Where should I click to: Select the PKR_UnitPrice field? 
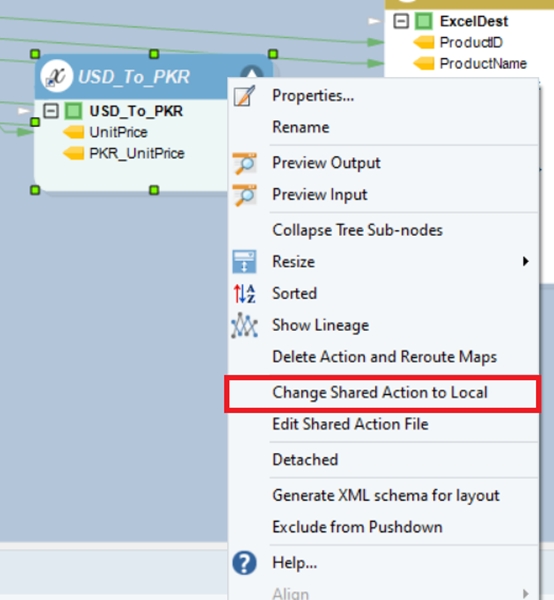pos(137,153)
